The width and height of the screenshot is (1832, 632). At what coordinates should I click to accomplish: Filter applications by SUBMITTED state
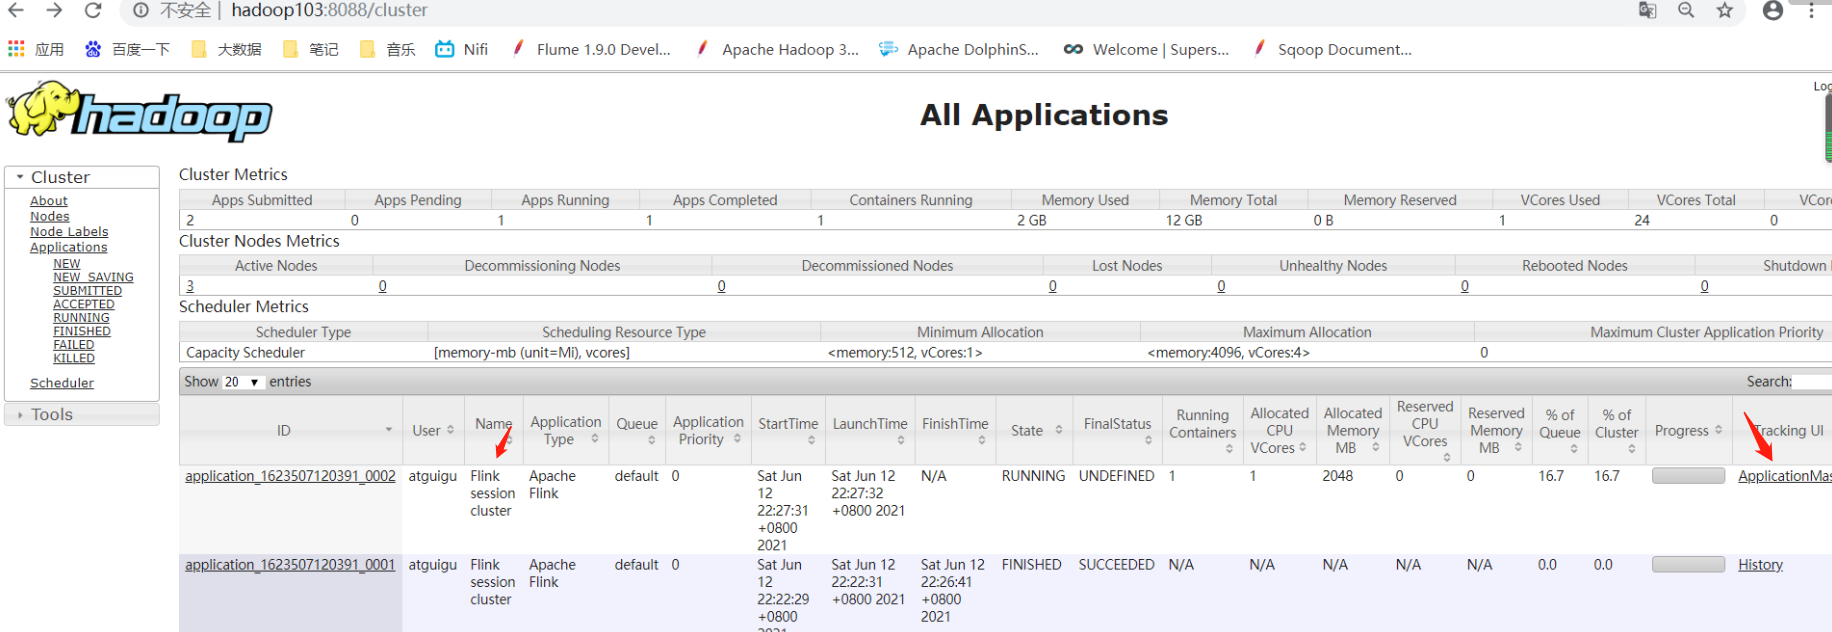click(87, 291)
